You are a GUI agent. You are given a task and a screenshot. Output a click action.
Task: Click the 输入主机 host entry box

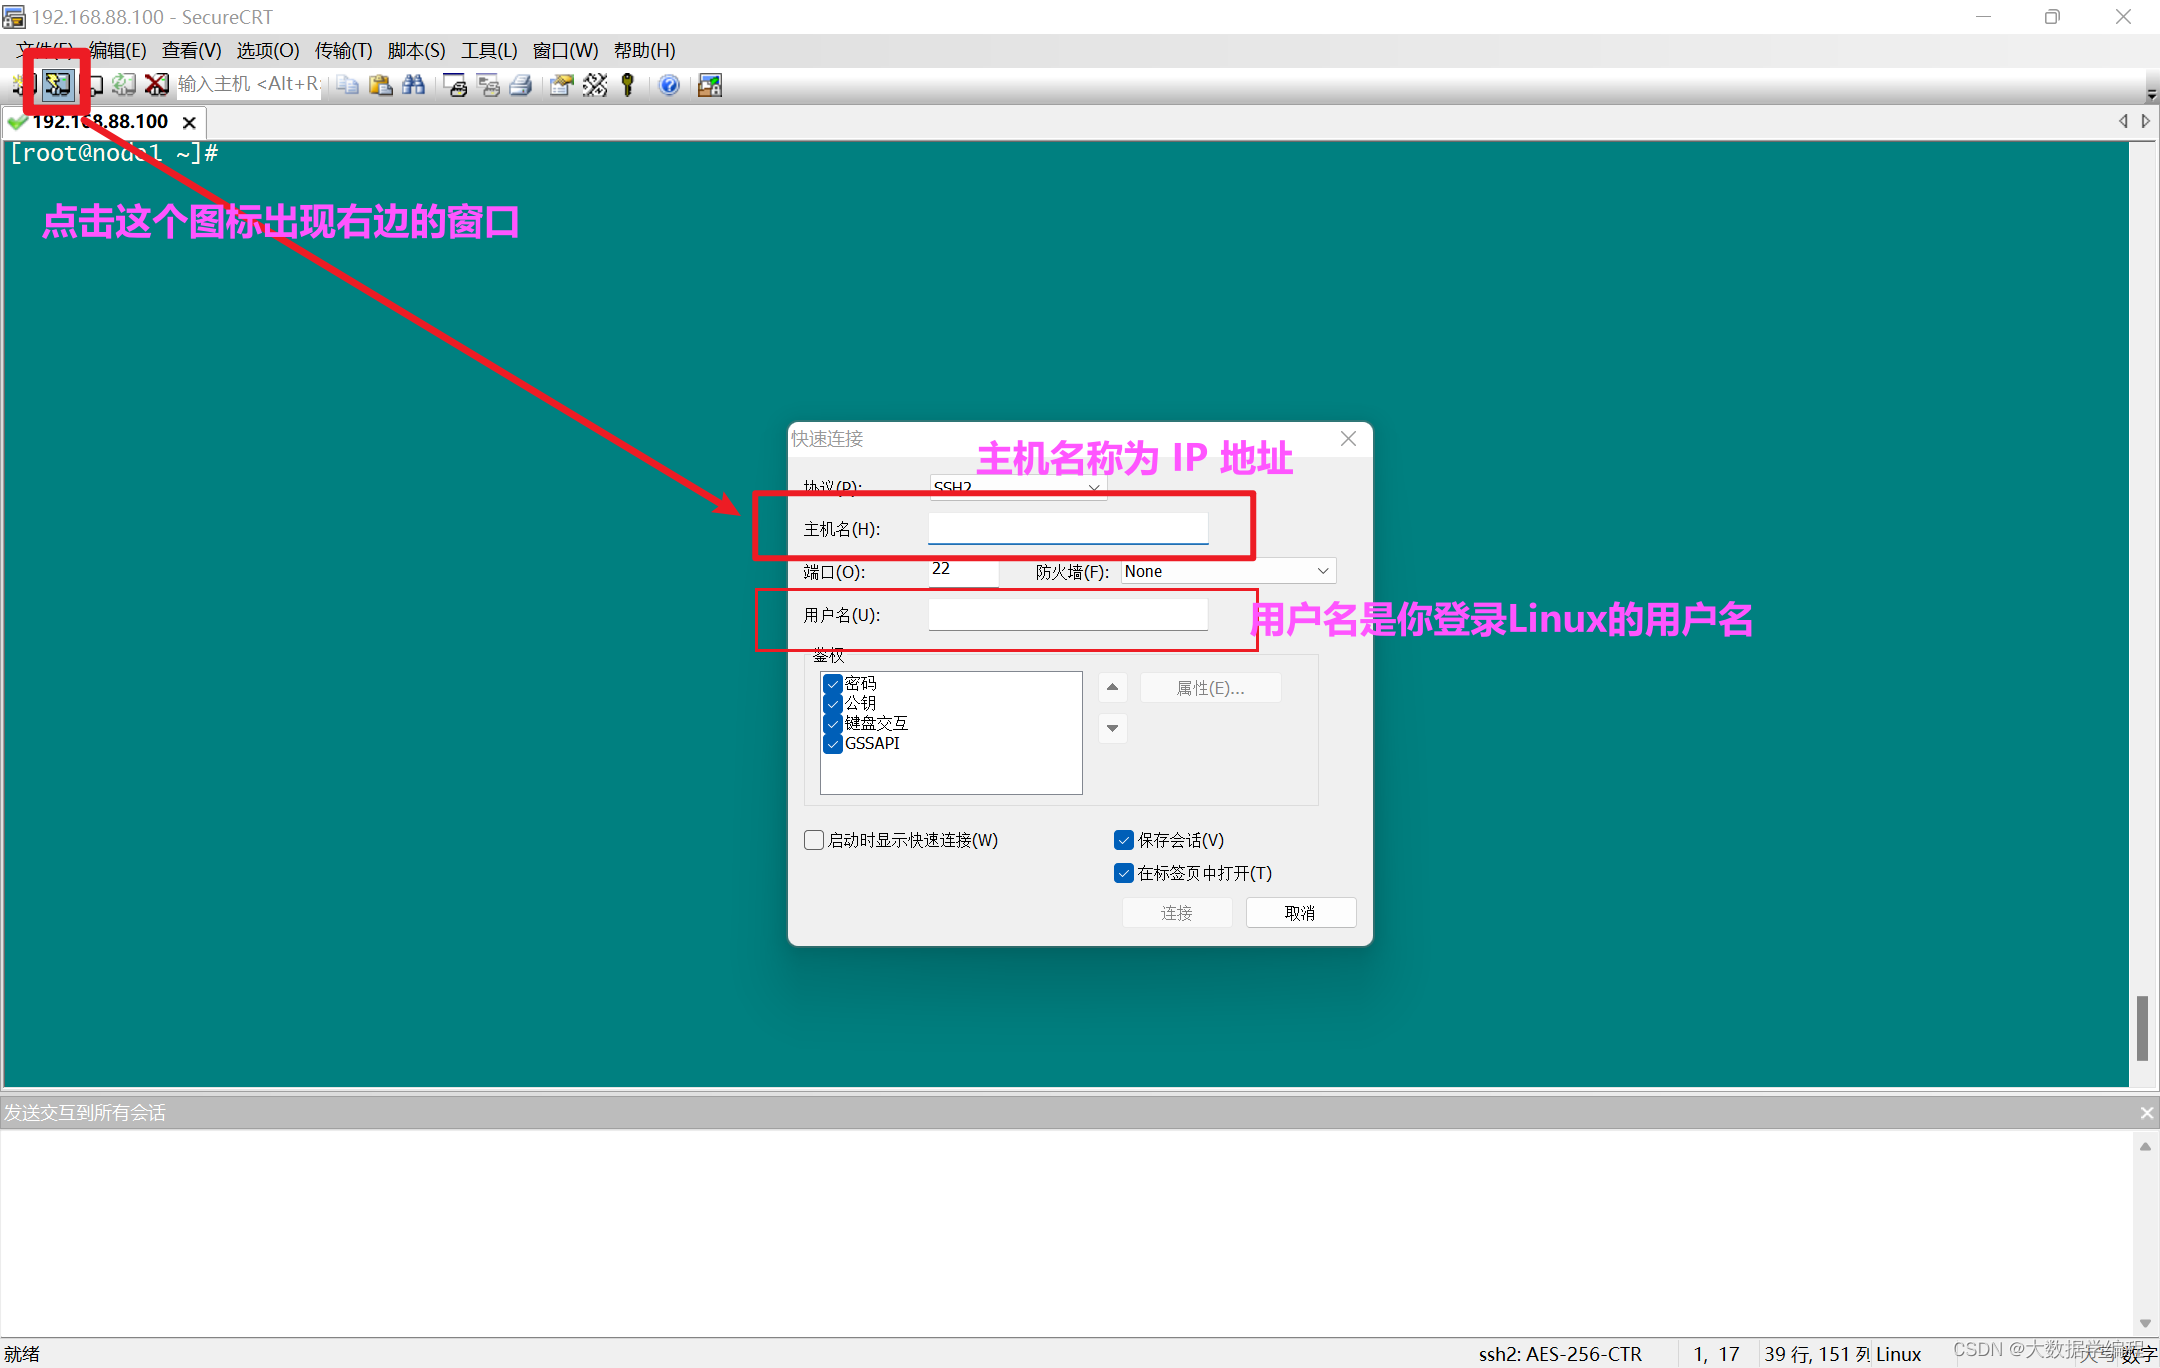[248, 85]
